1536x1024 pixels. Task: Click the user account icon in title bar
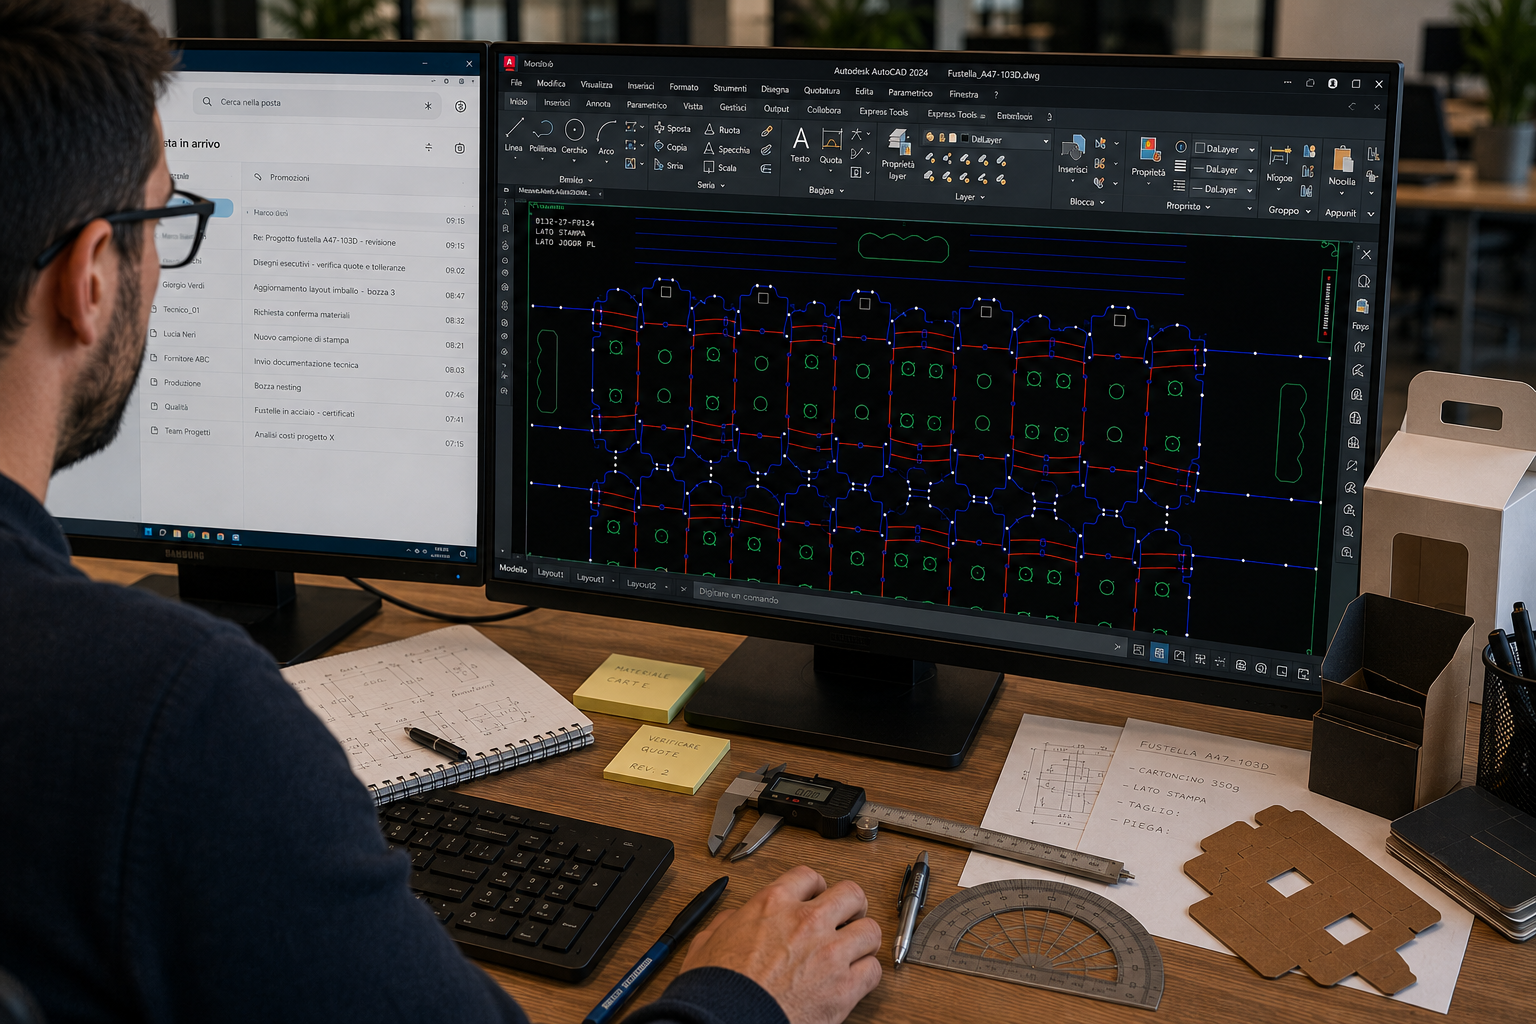pyautogui.click(x=1332, y=83)
